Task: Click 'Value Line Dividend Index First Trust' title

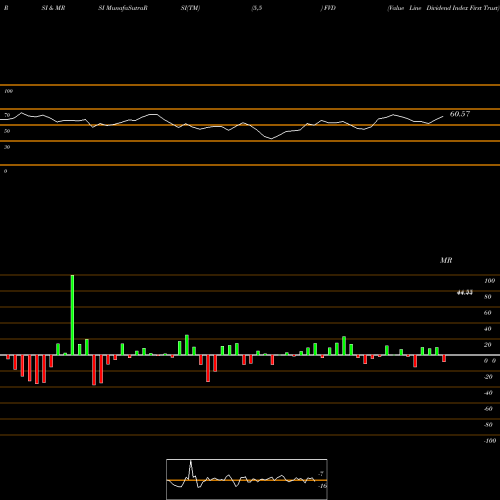Action: pos(443,8)
